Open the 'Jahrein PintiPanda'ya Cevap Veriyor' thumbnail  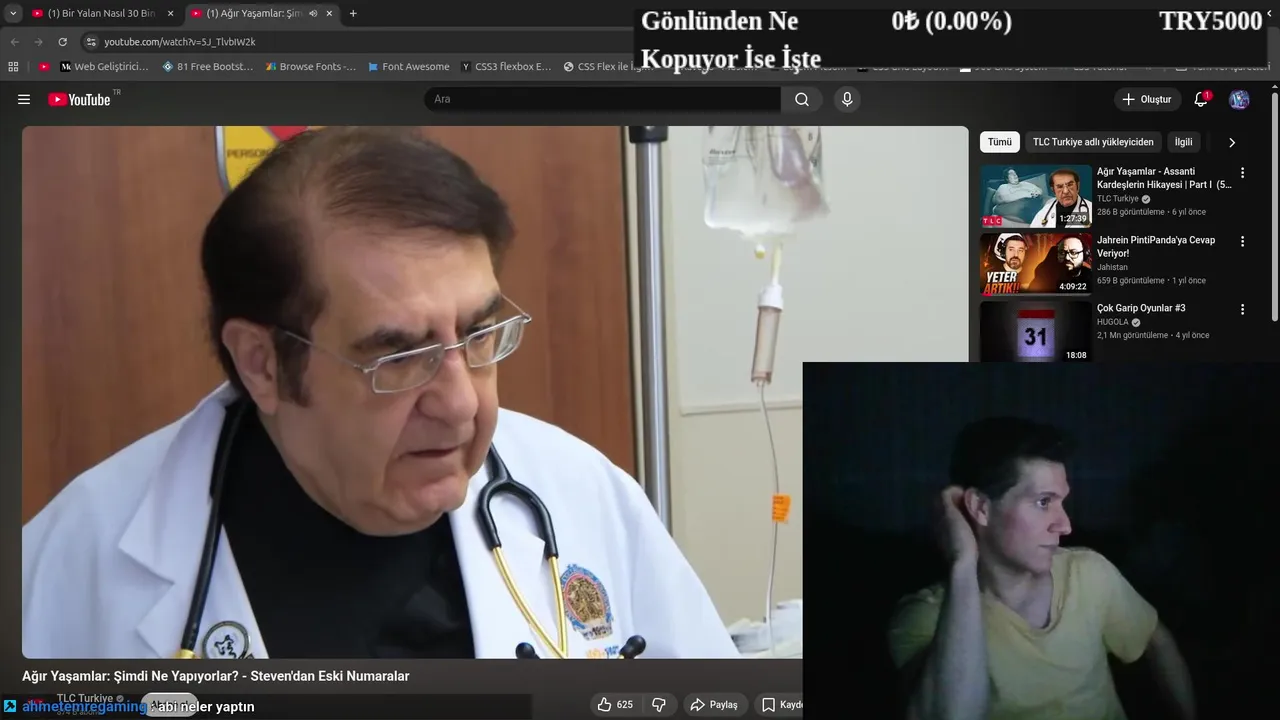[x=1036, y=265]
